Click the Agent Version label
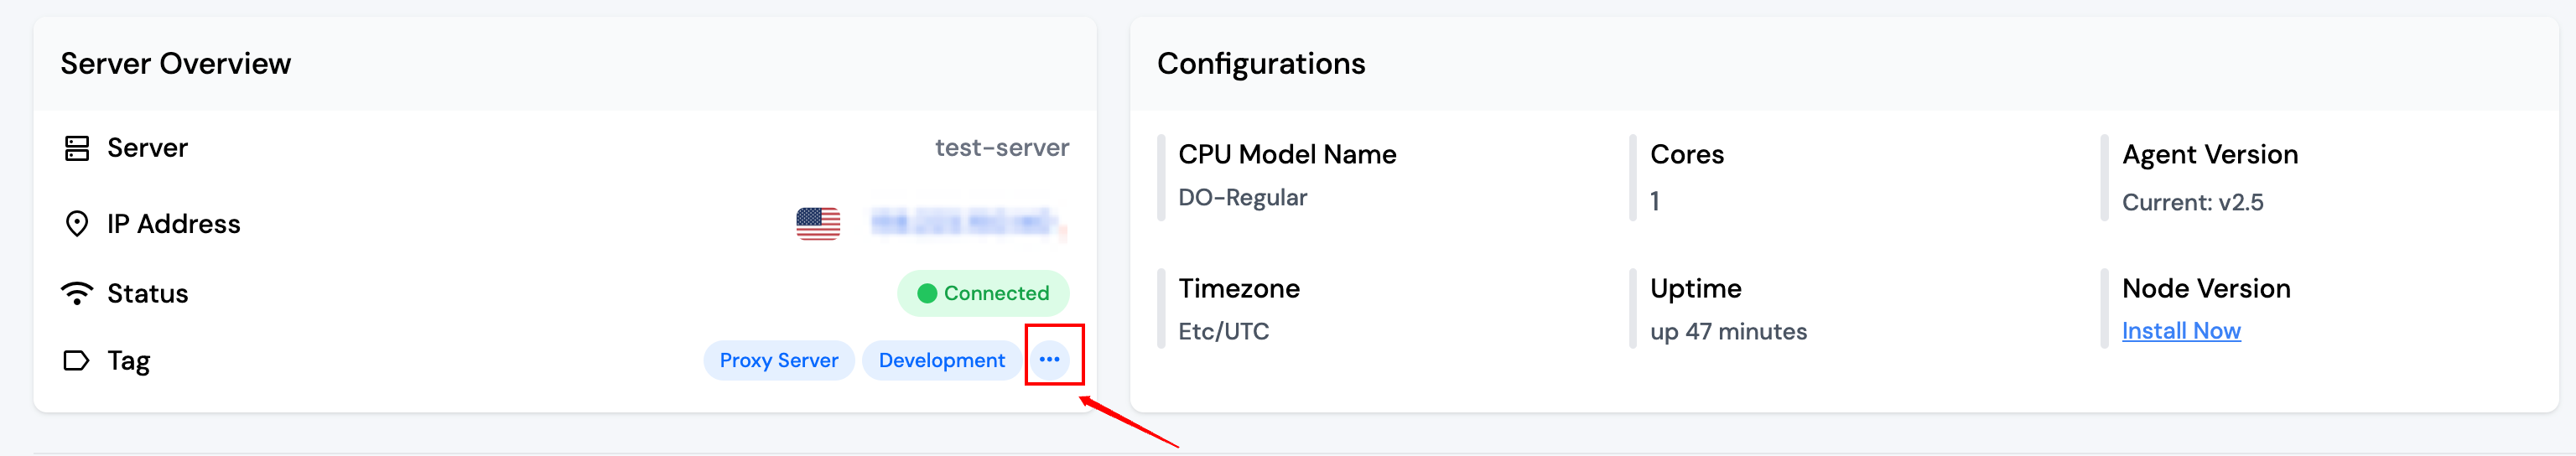Screen dimensions: 2576x456 tap(2209, 155)
